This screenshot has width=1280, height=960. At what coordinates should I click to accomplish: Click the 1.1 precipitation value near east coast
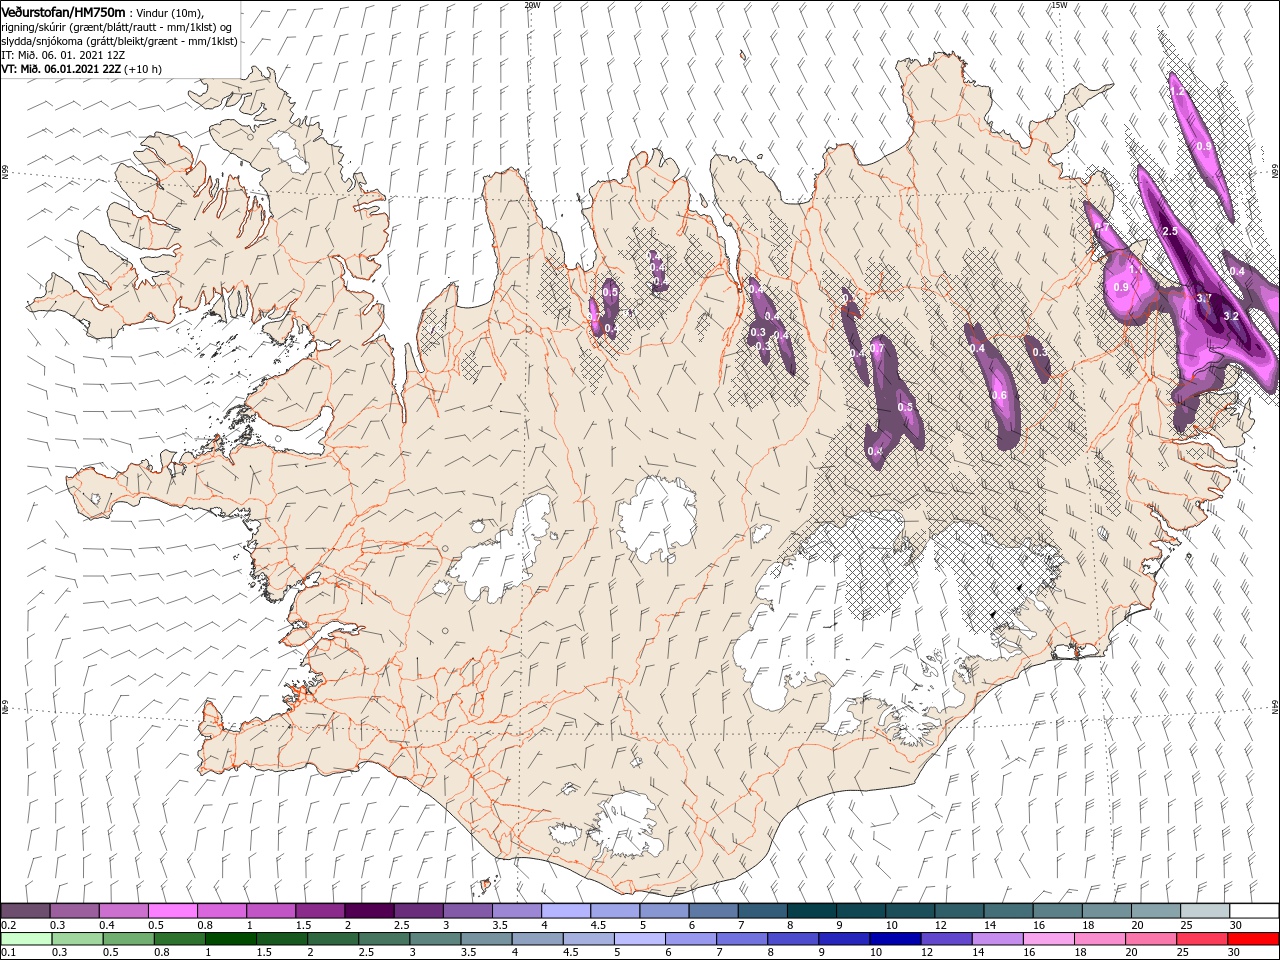tap(1136, 270)
